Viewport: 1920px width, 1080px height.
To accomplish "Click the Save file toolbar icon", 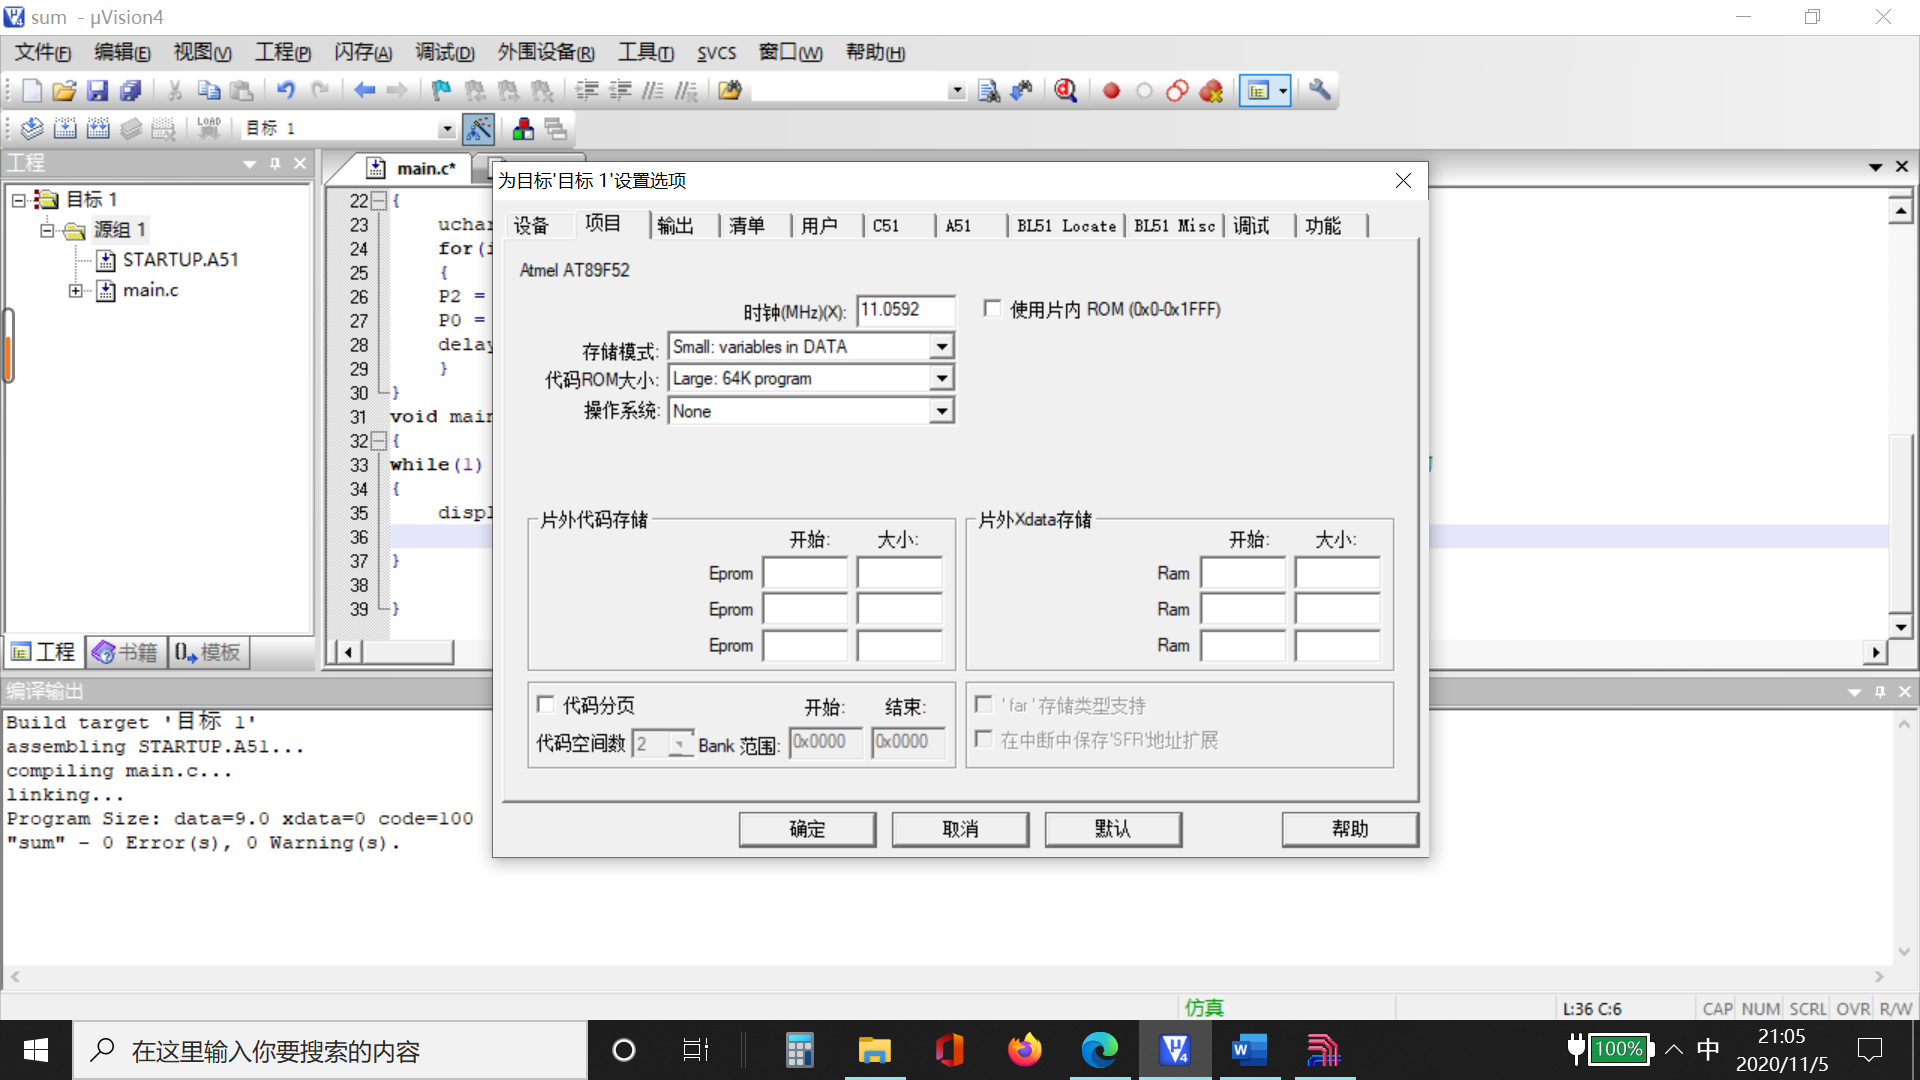I will 97,91.
